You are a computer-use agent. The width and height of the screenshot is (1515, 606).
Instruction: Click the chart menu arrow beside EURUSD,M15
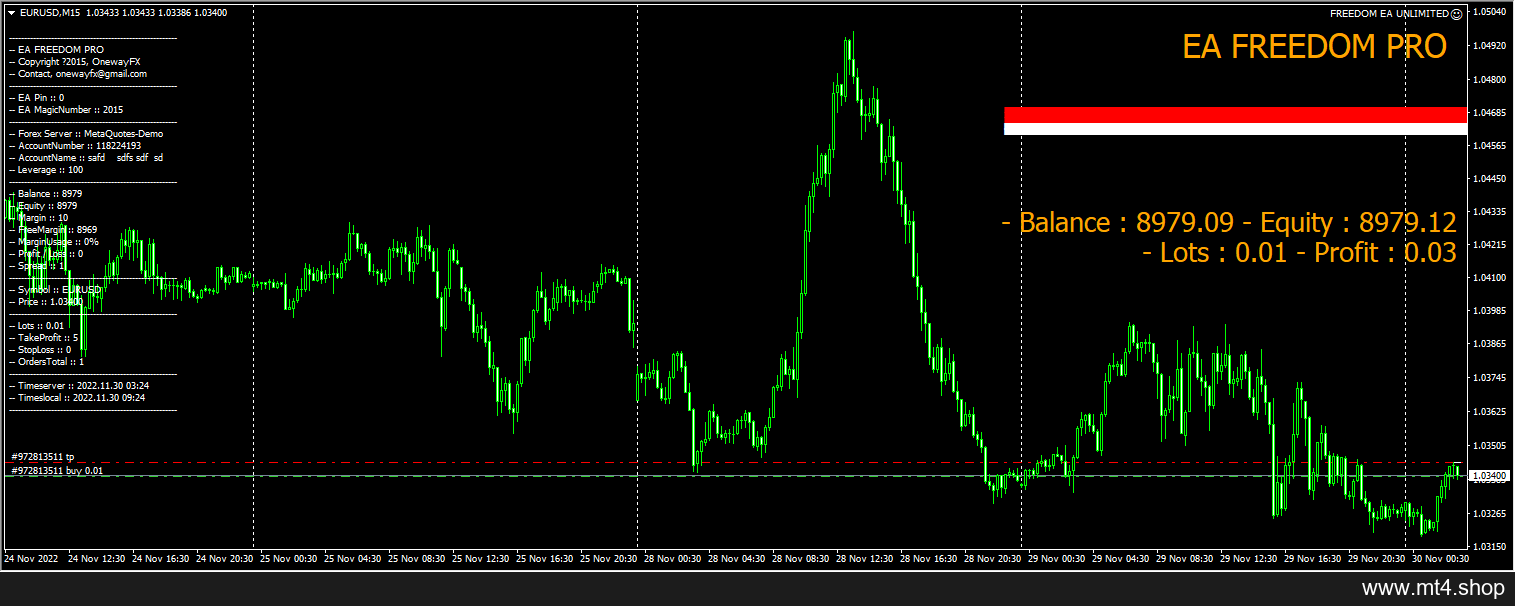pos(11,13)
